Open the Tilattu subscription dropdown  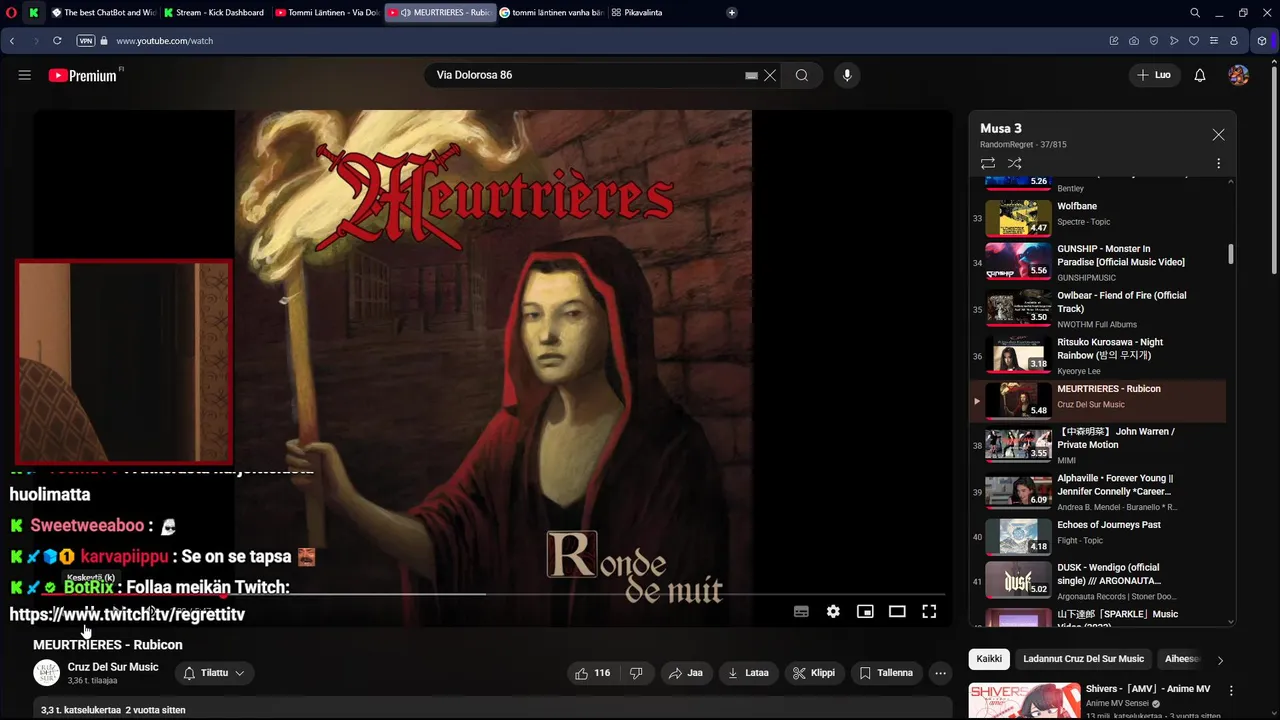tap(214, 673)
